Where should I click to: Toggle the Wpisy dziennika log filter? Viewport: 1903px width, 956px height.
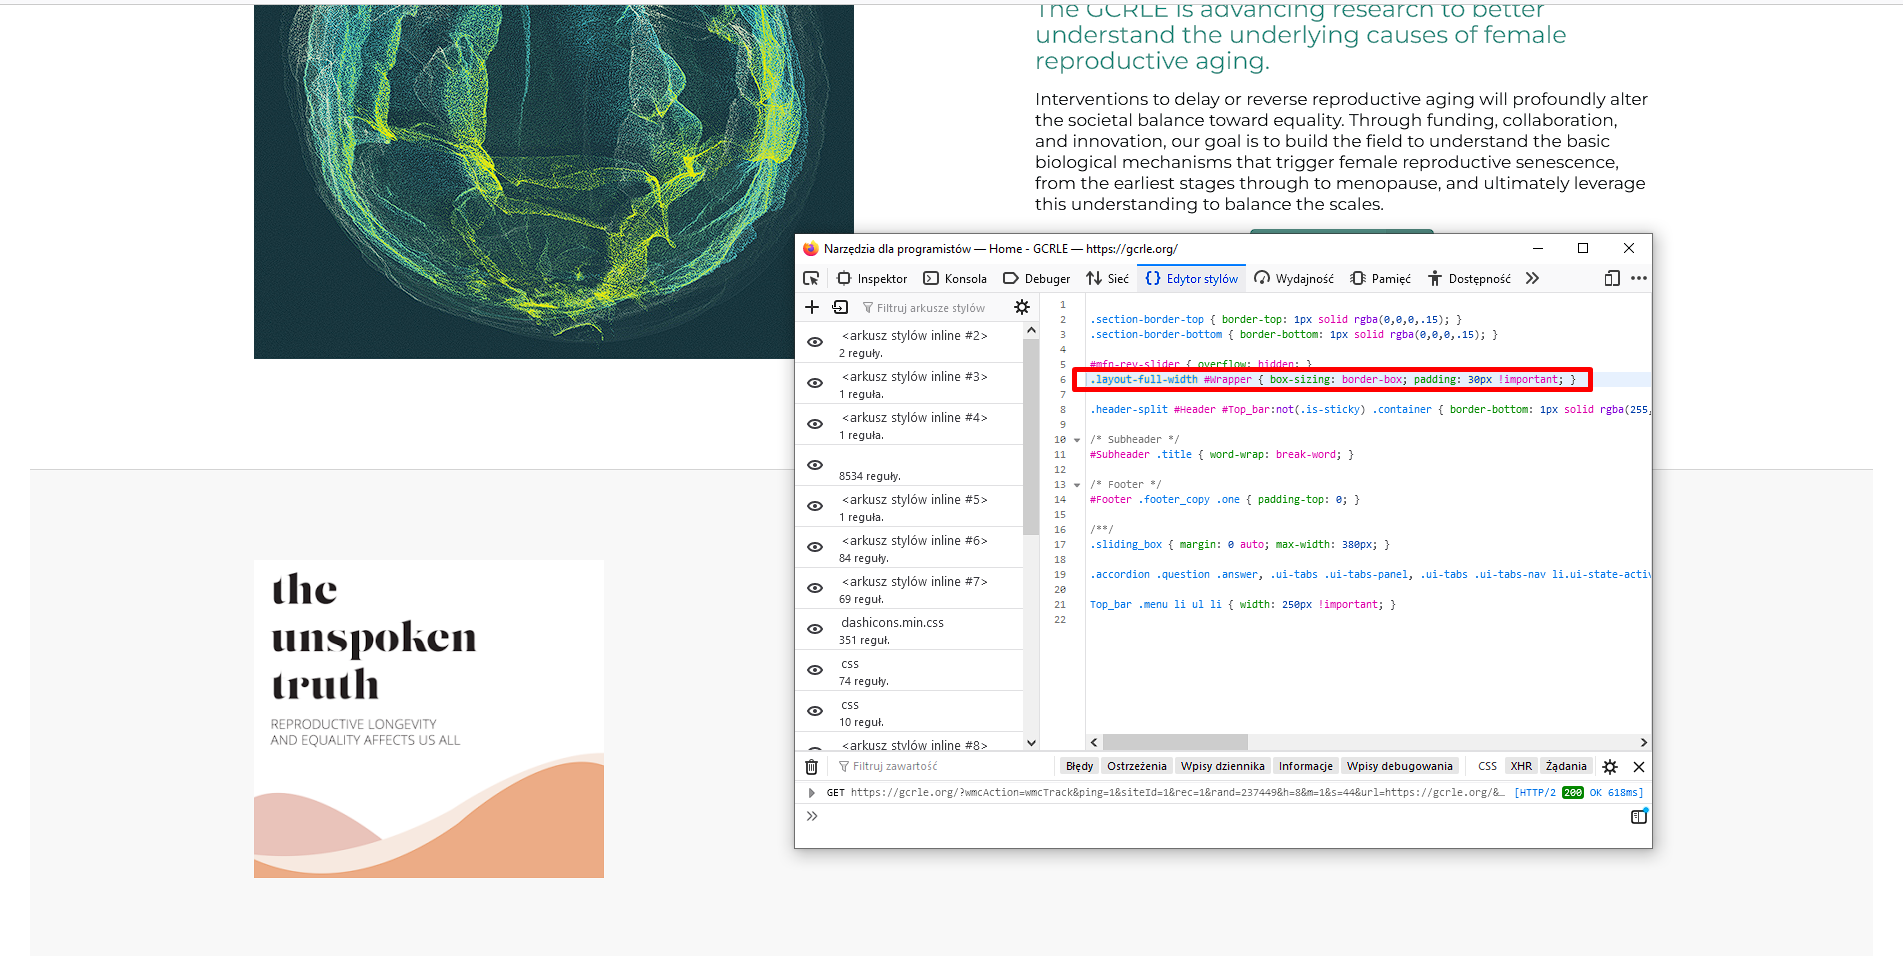pos(1222,766)
